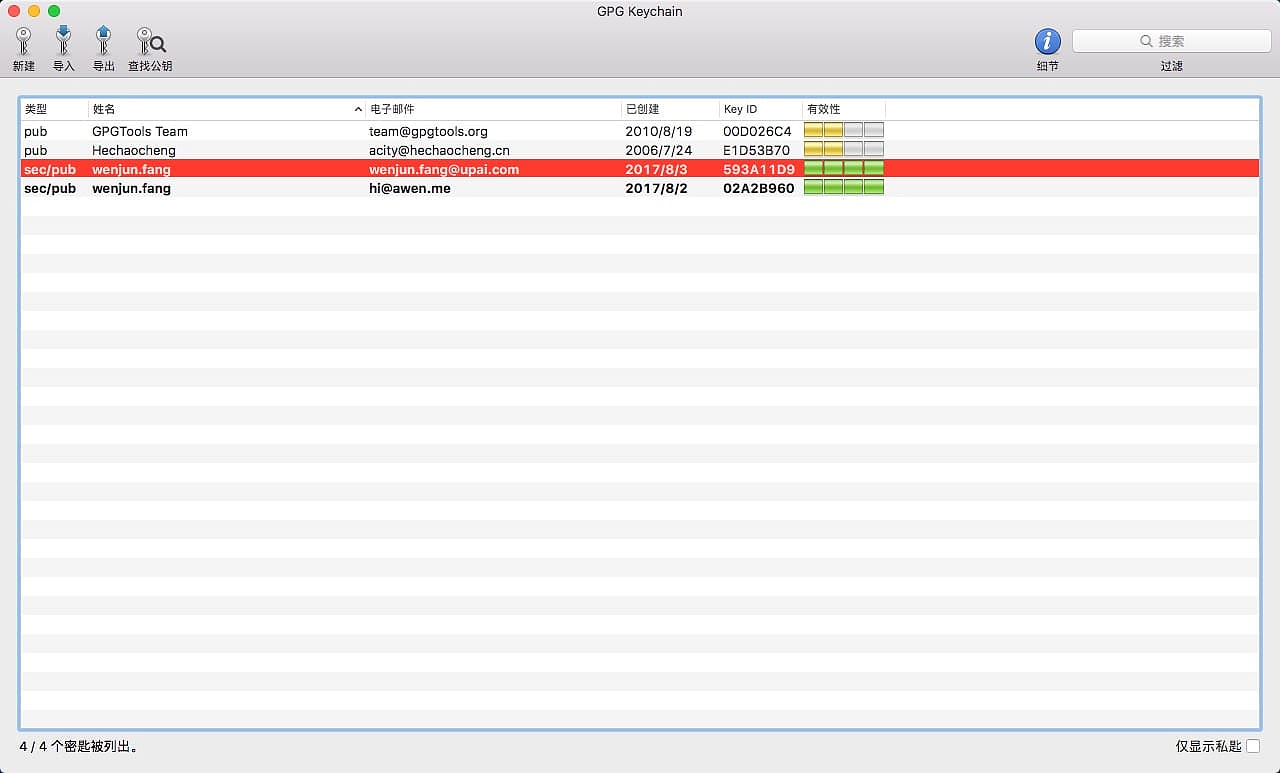Click the green maximize window button
This screenshot has height=773, width=1280.
(x=54, y=11)
